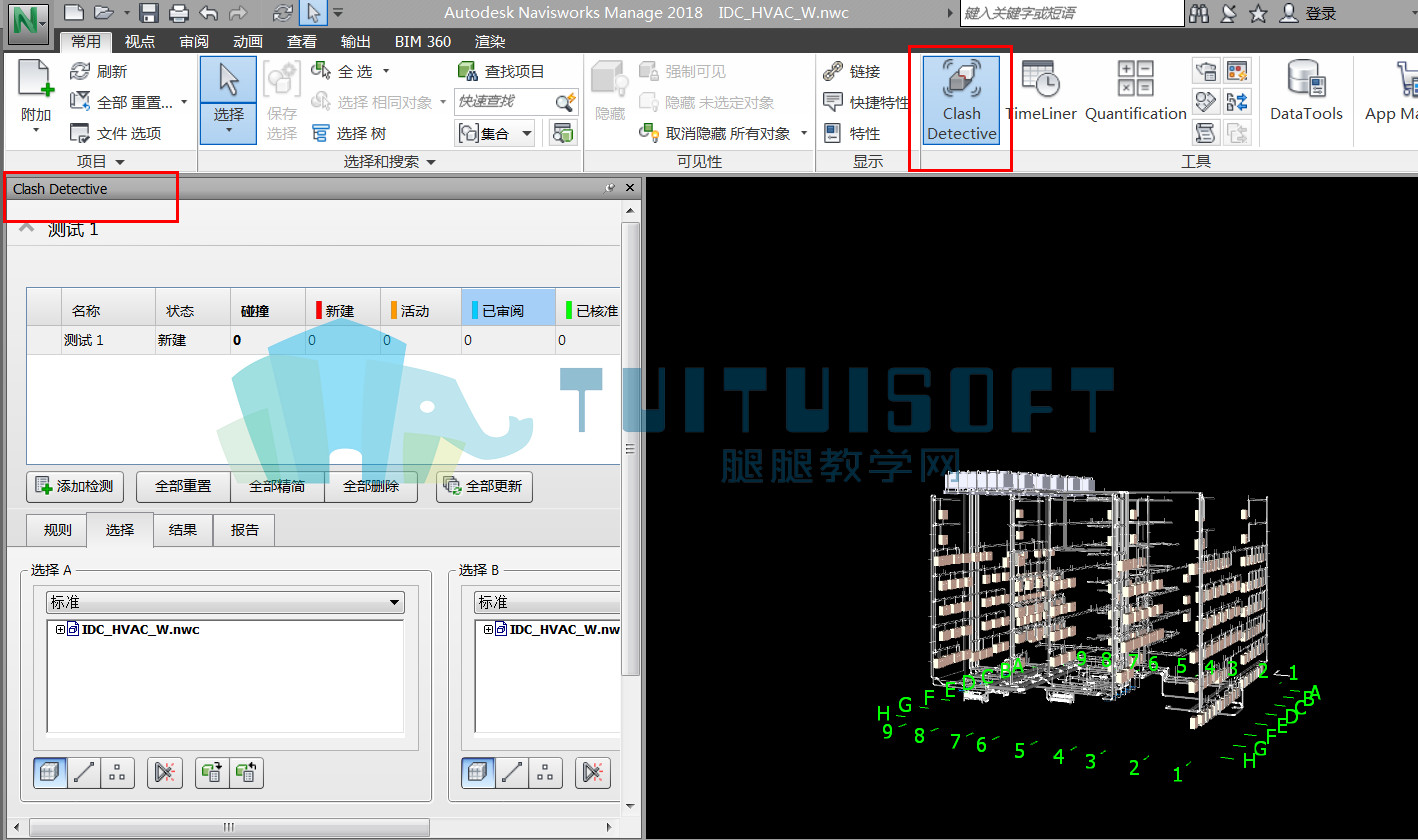
Task: Click the Add Test (添加检测) button
Action: coord(75,487)
